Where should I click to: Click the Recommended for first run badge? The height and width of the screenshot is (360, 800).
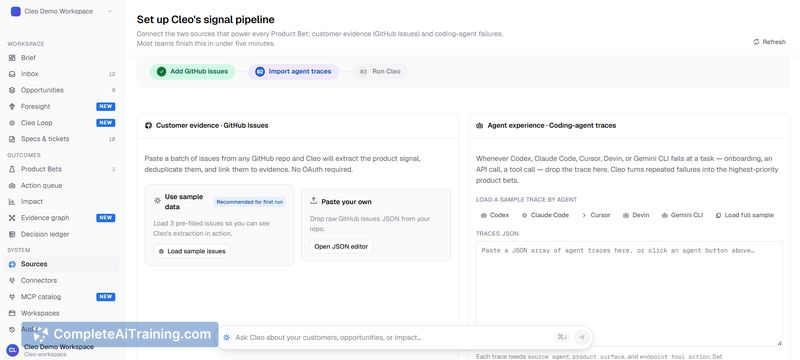pyautogui.click(x=249, y=202)
